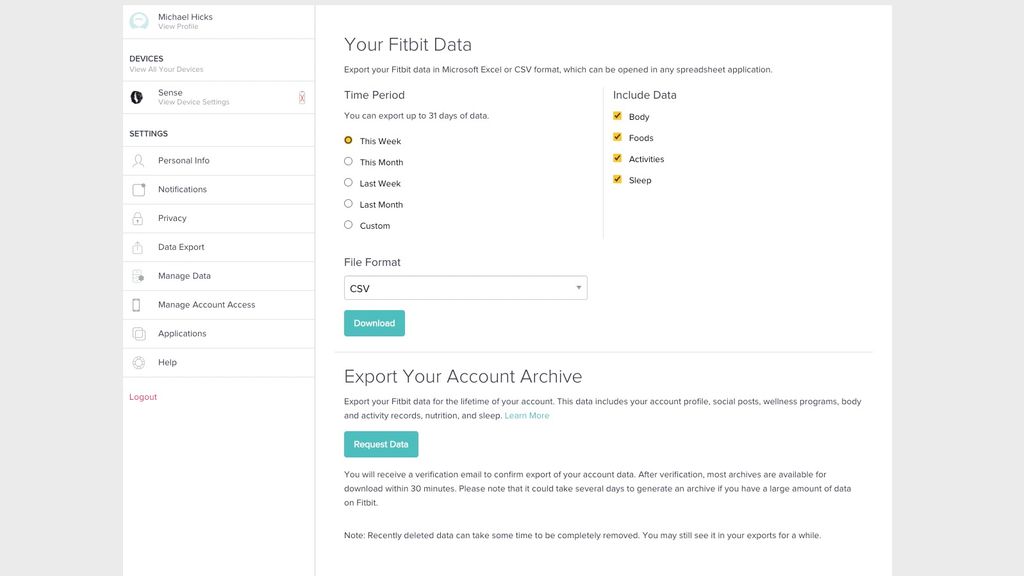Click the Sense watch device icon
The height and width of the screenshot is (576, 1024).
(137, 97)
